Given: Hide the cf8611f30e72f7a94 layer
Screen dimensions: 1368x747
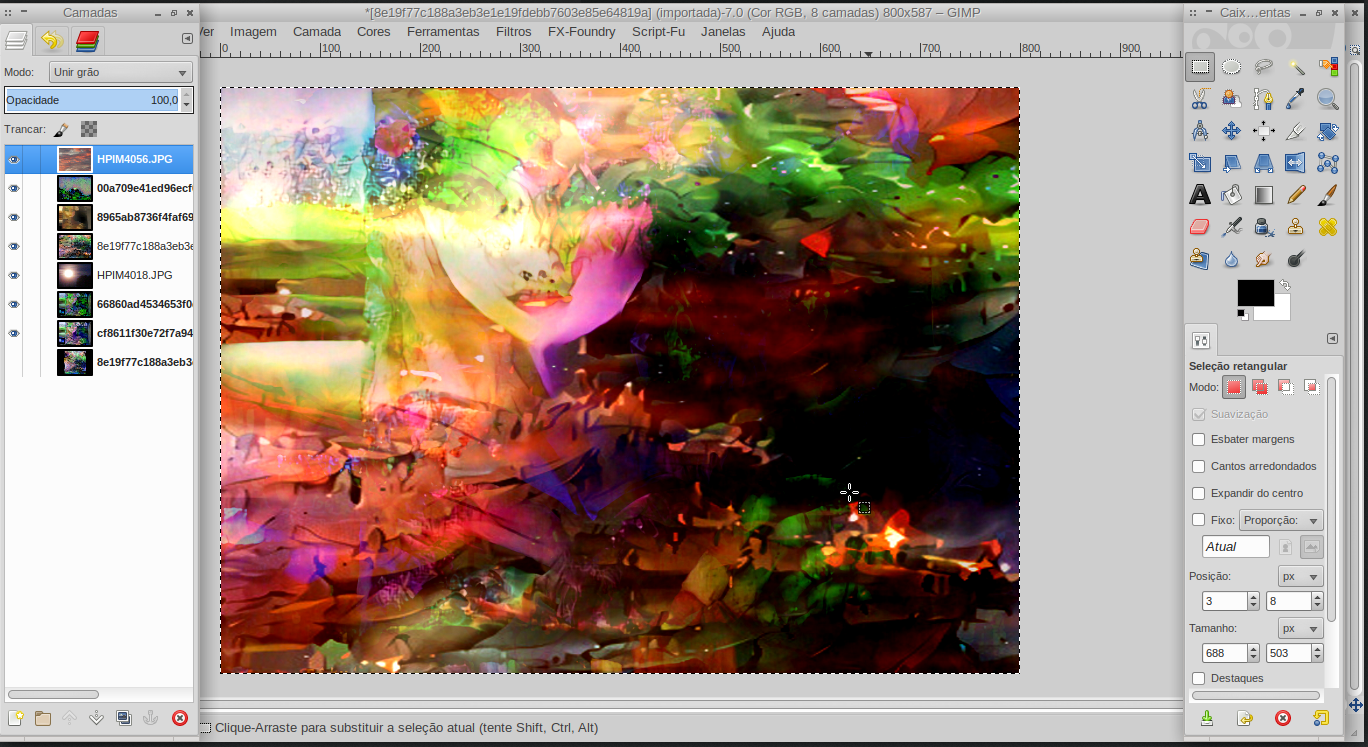Looking at the screenshot, I should click(14, 333).
